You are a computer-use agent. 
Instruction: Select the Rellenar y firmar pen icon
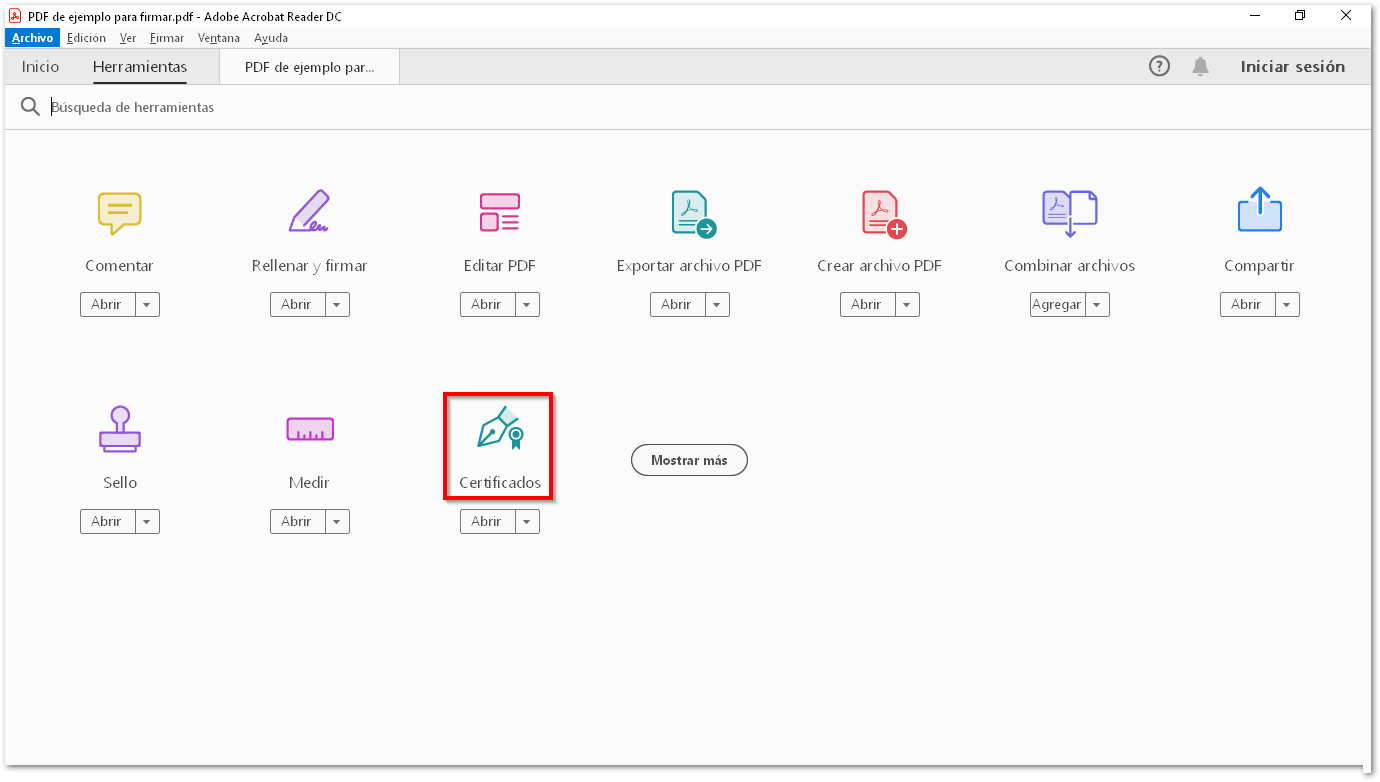(309, 211)
